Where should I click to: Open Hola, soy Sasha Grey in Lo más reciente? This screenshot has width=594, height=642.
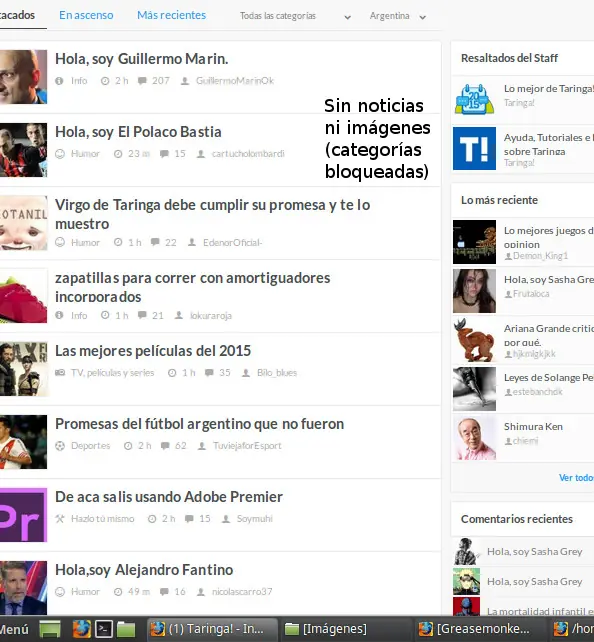pyautogui.click(x=549, y=280)
